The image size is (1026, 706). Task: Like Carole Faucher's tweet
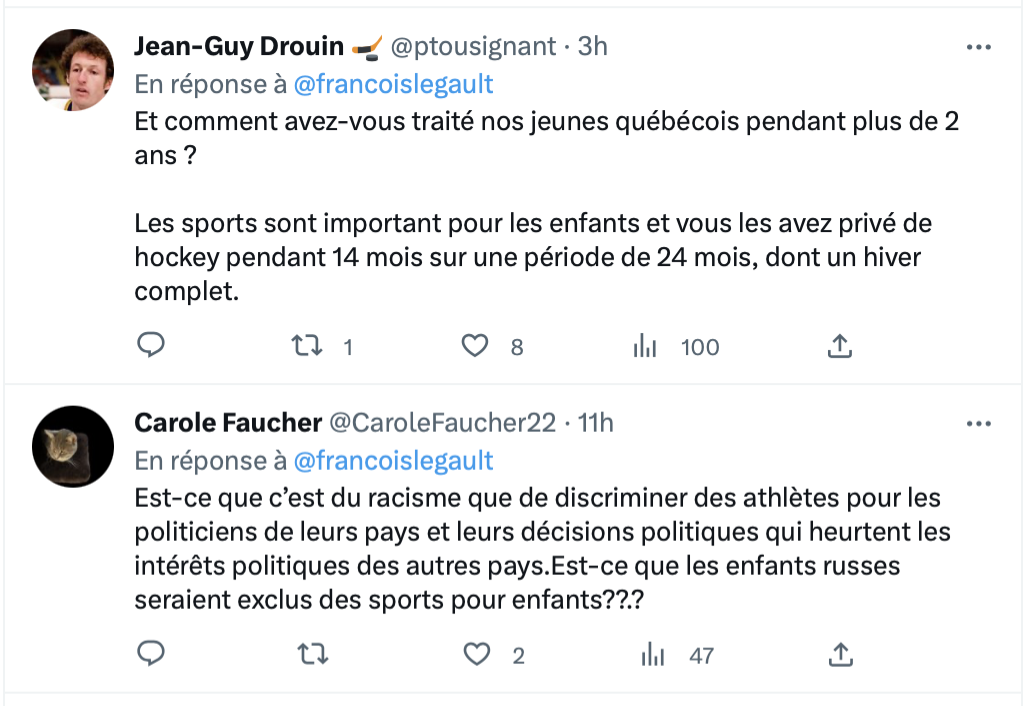tap(478, 654)
